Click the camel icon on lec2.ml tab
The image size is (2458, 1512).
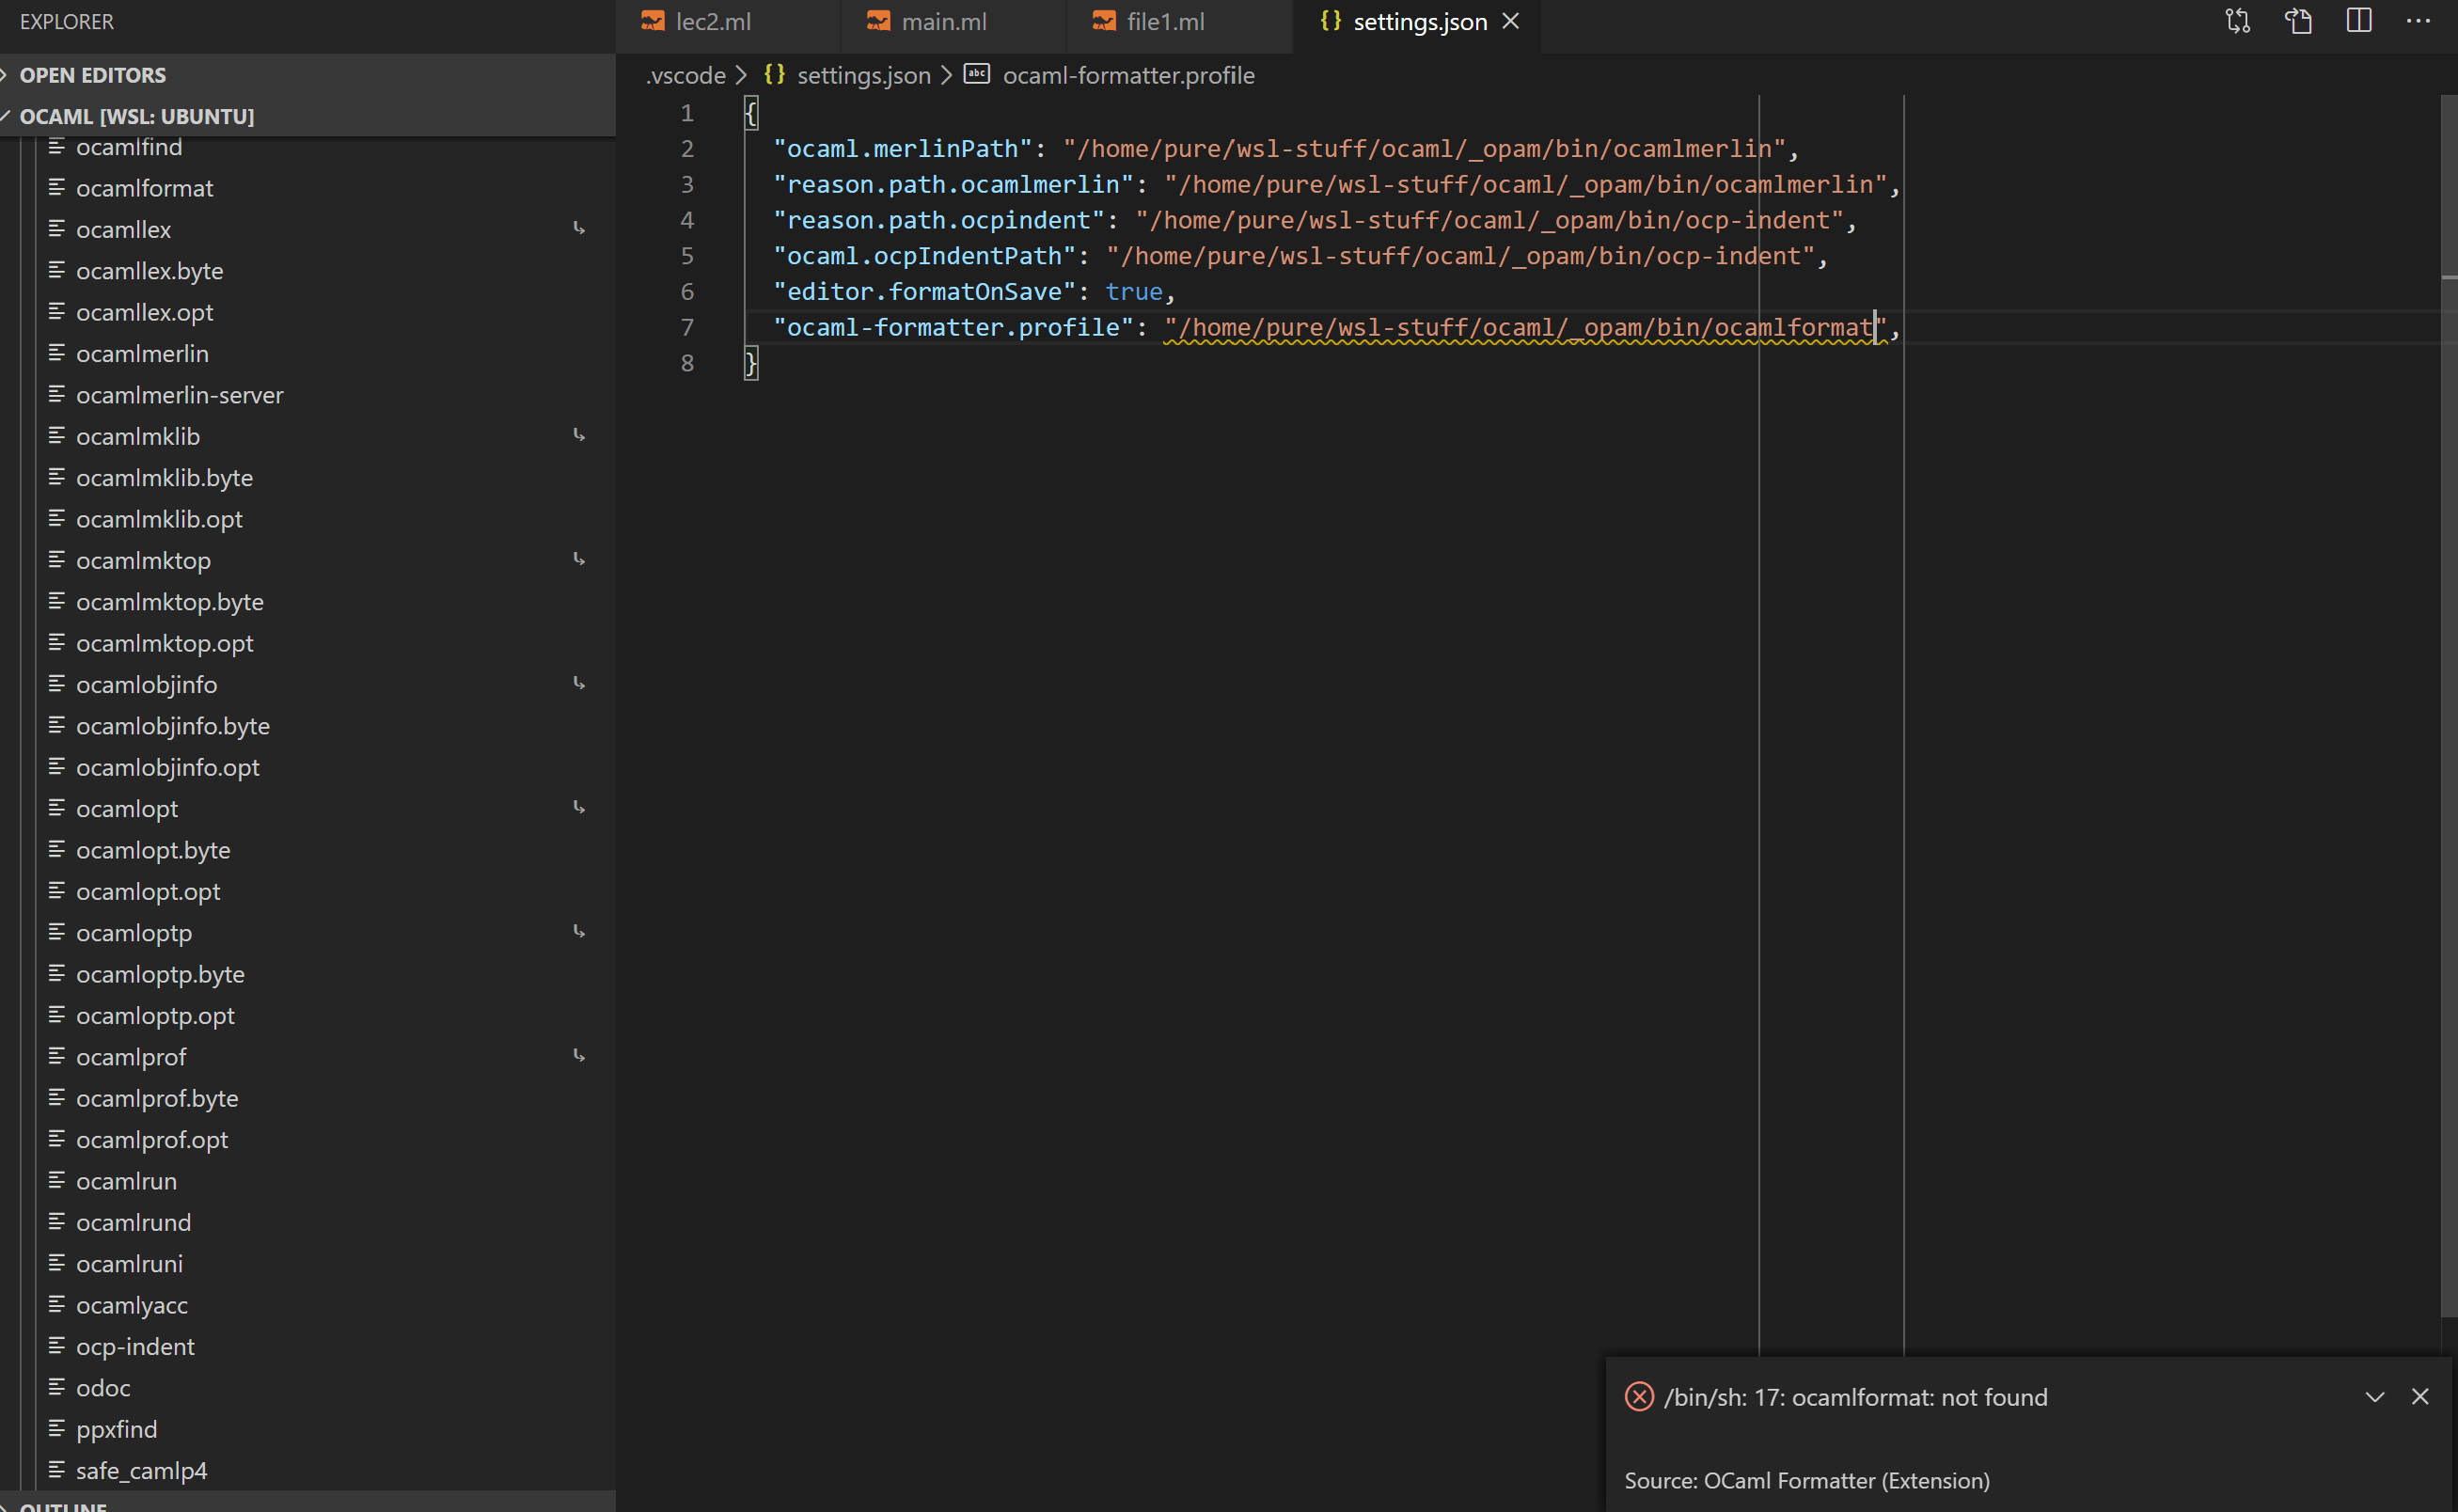point(653,20)
